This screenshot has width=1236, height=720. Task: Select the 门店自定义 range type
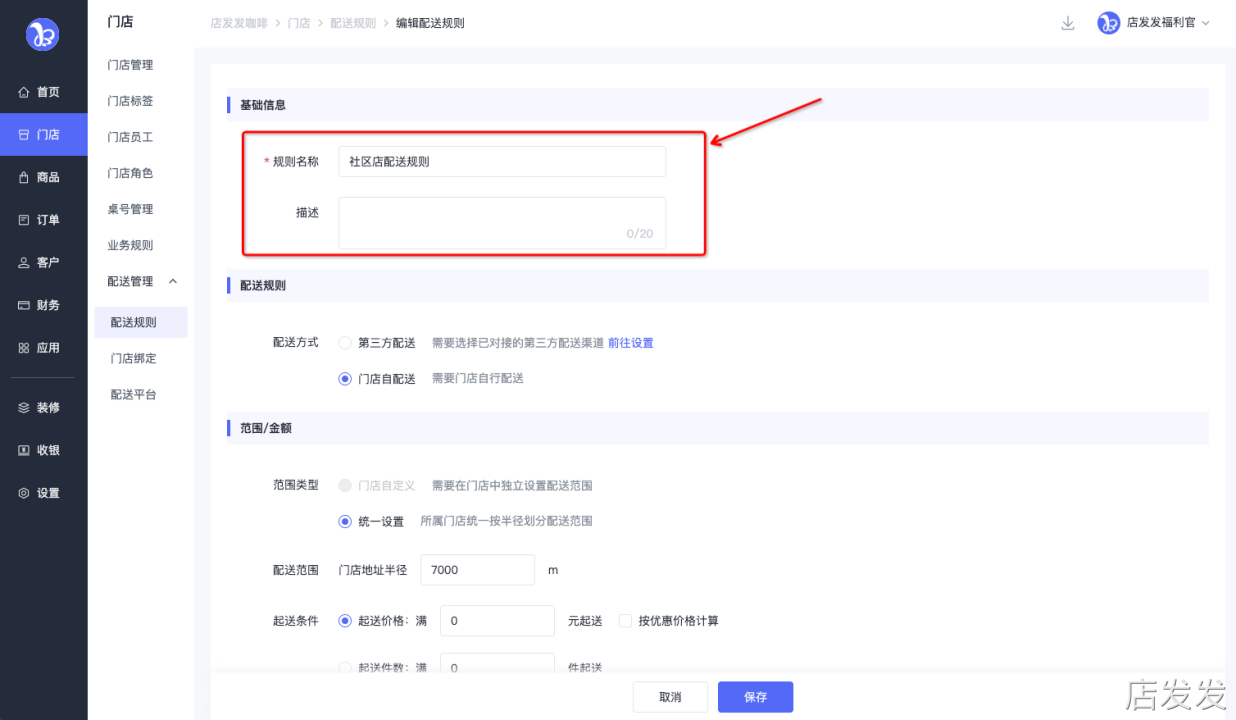pyautogui.click(x=345, y=485)
